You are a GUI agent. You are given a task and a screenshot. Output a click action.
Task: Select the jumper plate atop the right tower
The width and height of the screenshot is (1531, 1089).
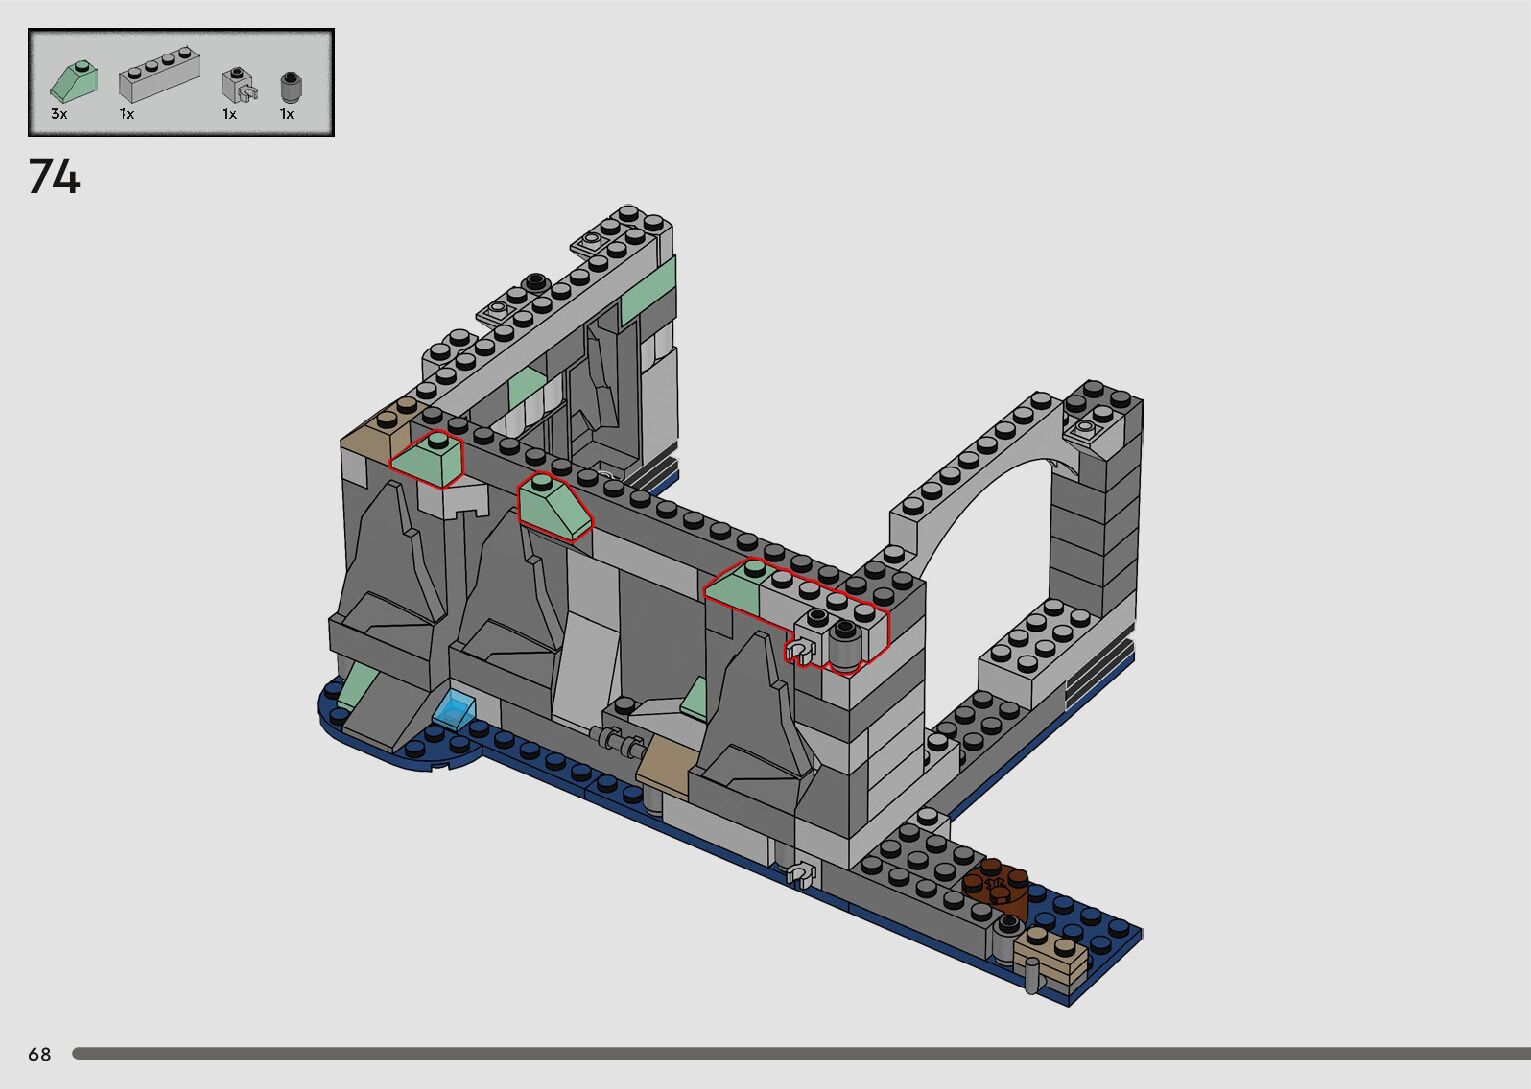tap(1087, 430)
